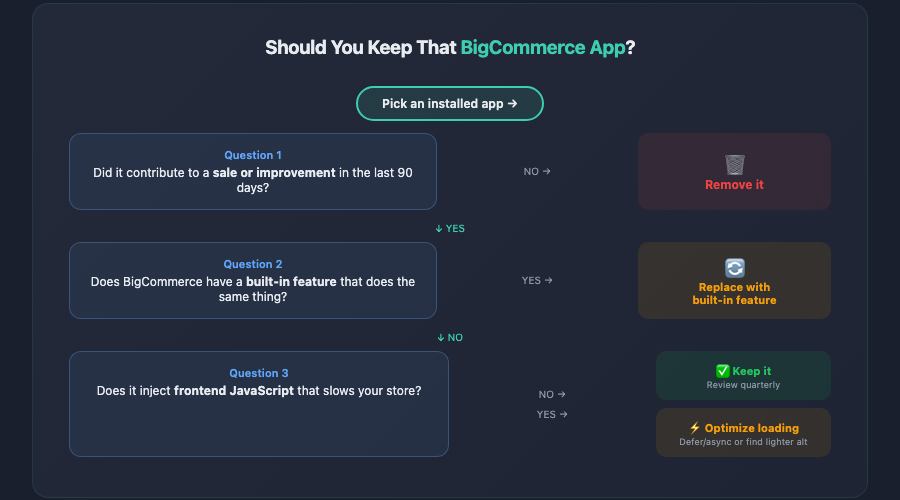900x500 pixels.
Task: Select the Question 3 card
Action: (x=259, y=404)
